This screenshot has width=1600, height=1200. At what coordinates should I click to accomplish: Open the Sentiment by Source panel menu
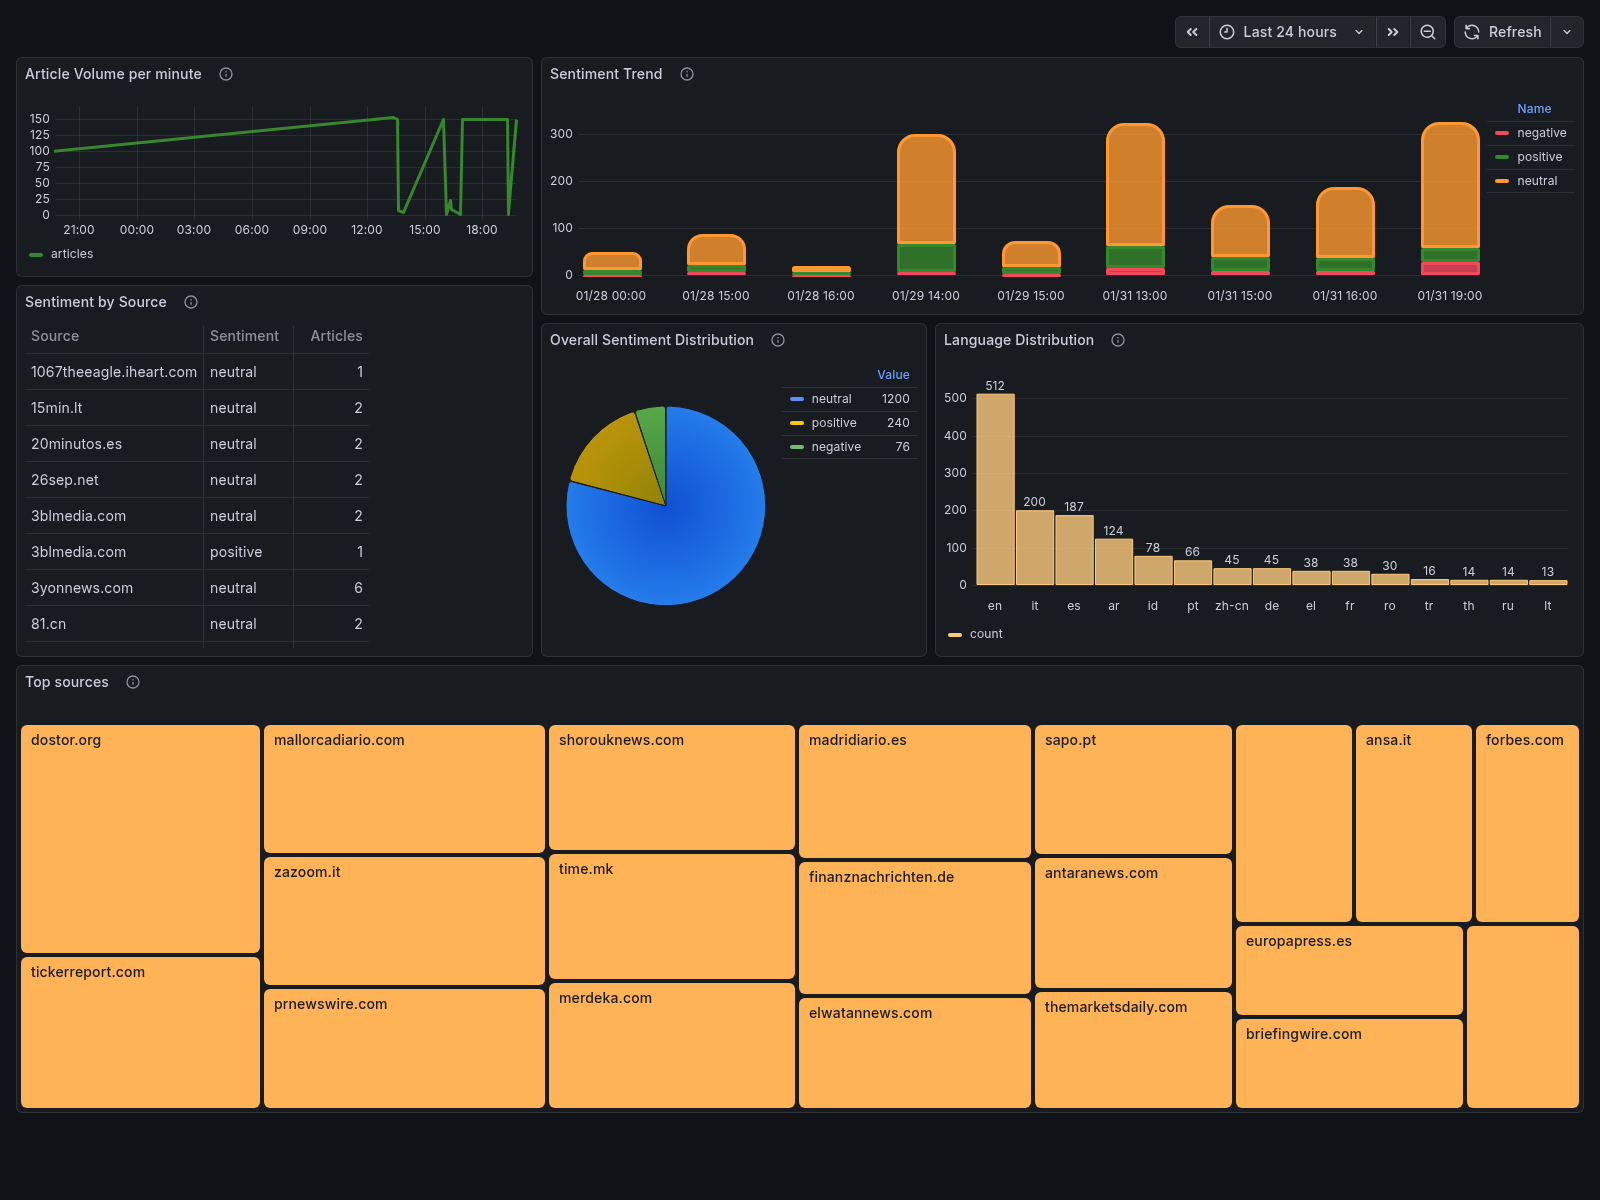click(96, 301)
